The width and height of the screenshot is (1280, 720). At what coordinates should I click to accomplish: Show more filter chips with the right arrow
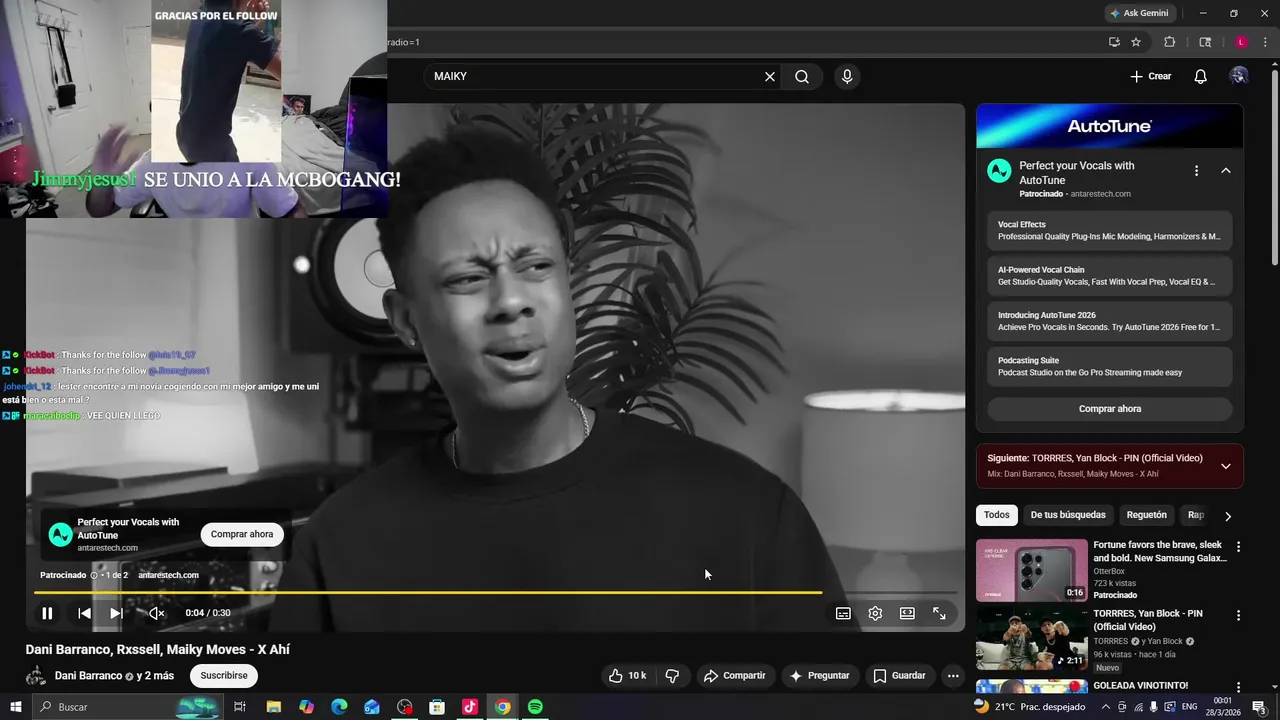click(1228, 516)
